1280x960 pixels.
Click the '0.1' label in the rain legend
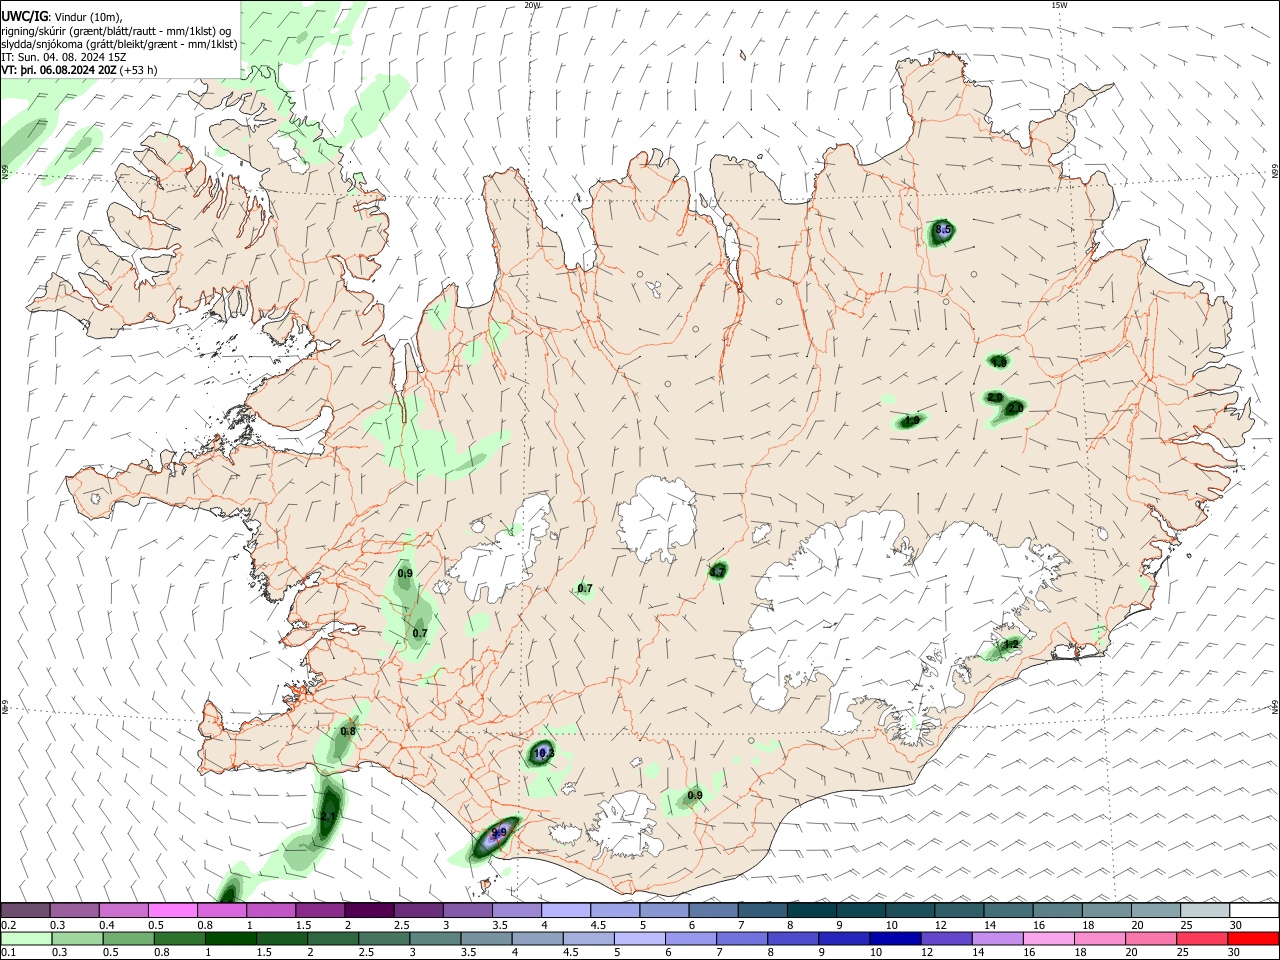(x=7, y=953)
